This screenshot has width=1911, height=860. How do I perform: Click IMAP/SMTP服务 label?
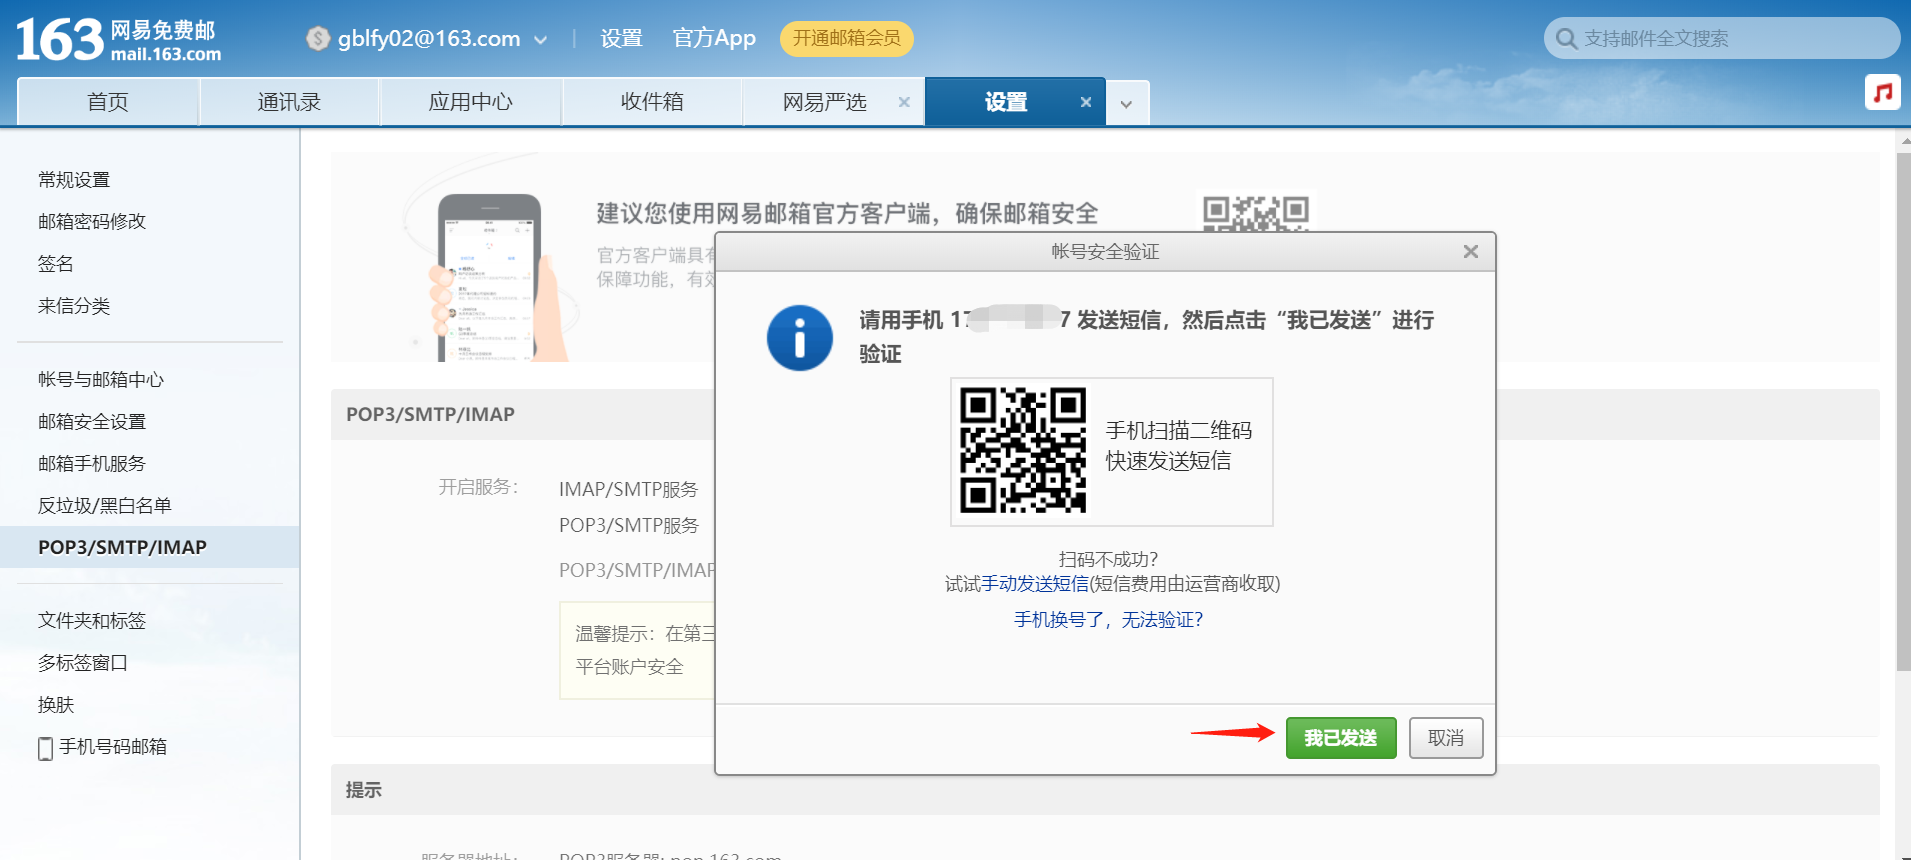pyautogui.click(x=629, y=489)
